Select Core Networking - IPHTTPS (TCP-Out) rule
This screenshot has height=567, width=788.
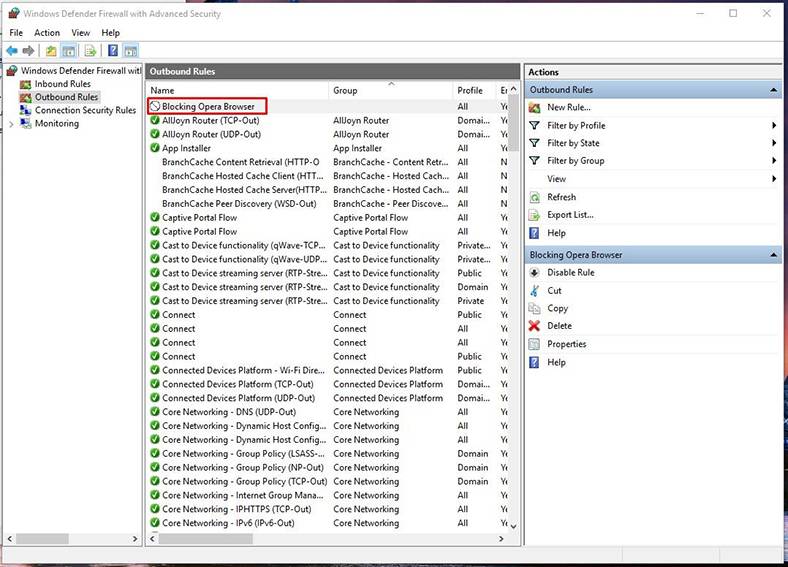pyautogui.click(x=328, y=509)
